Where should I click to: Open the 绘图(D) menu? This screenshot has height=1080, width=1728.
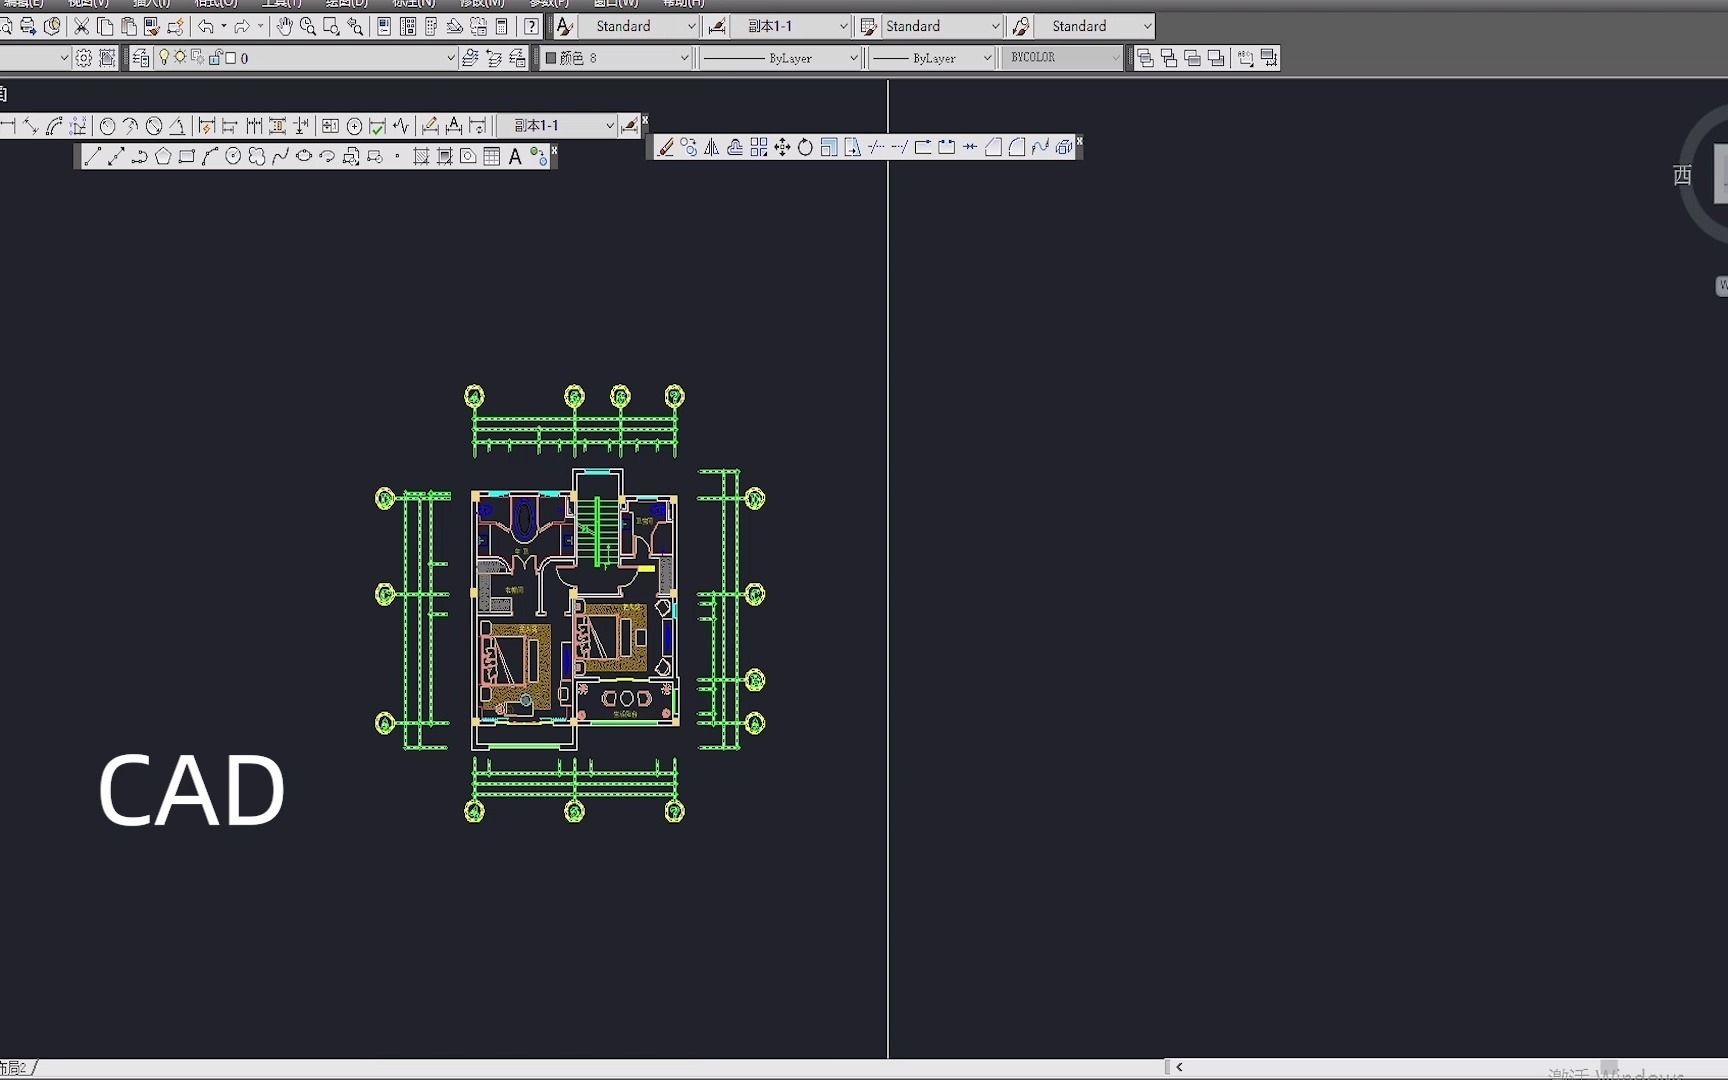tap(346, 4)
